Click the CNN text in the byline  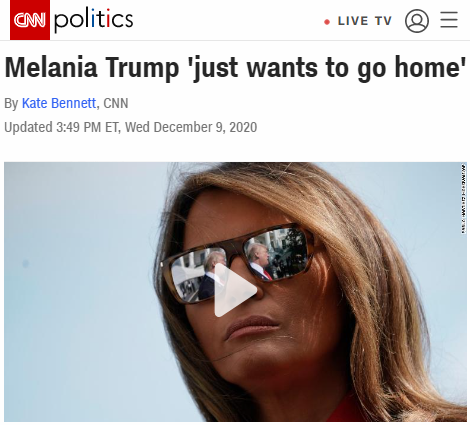(116, 103)
